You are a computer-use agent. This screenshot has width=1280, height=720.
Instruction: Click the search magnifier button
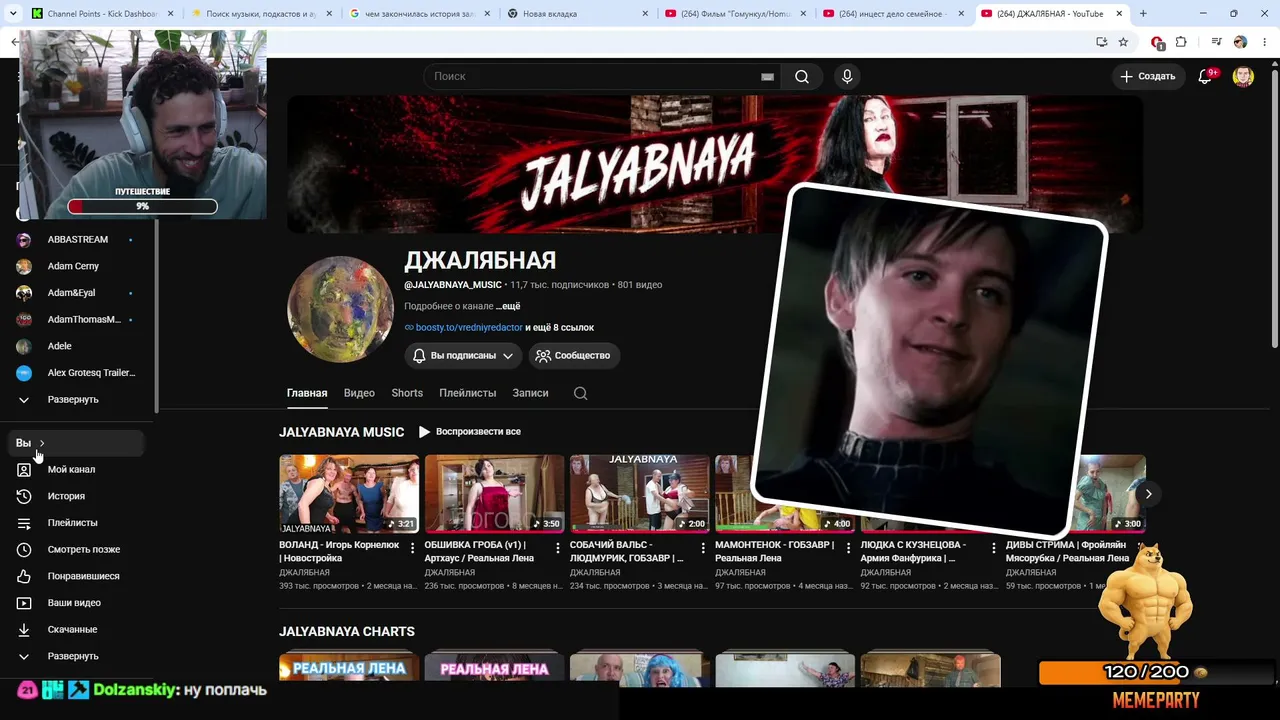(802, 77)
